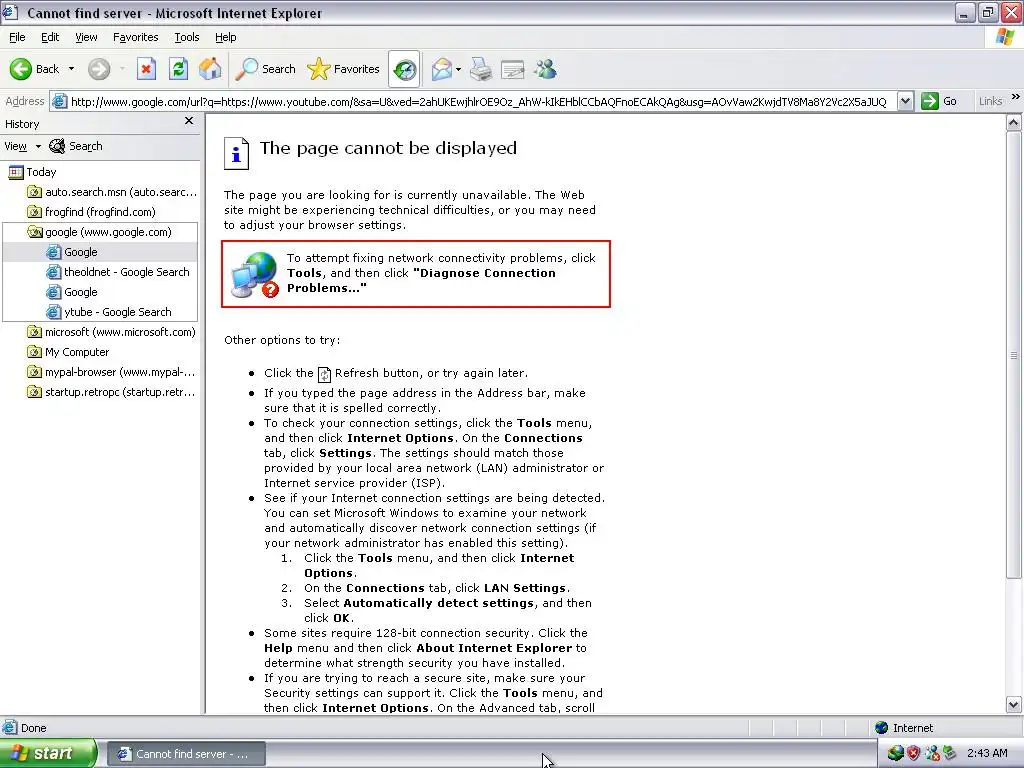Click the Forward arrow toolbar button
Image resolution: width=1024 pixels, height=768 pixels.
click(99, 69)
